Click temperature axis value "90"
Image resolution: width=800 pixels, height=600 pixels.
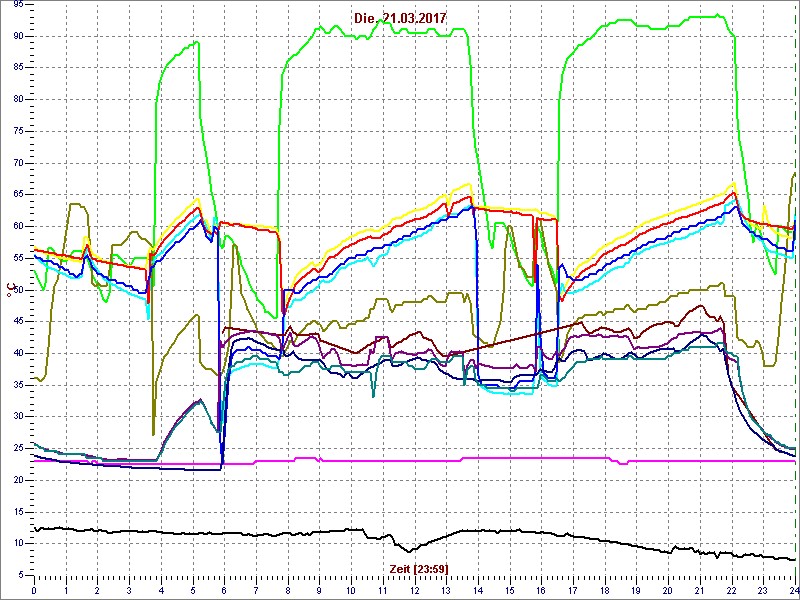coord(17,36)
